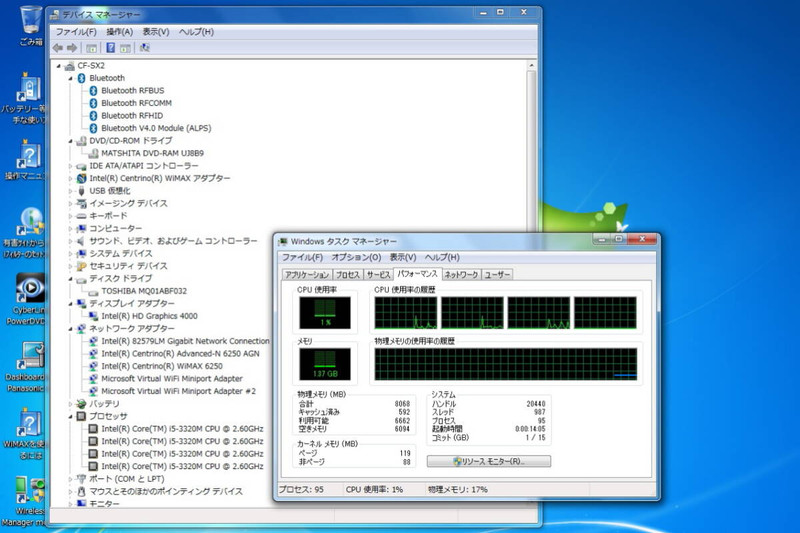
Task: Click the メモリ gauge showing 1.37 GB
Action: coord(325,364)
